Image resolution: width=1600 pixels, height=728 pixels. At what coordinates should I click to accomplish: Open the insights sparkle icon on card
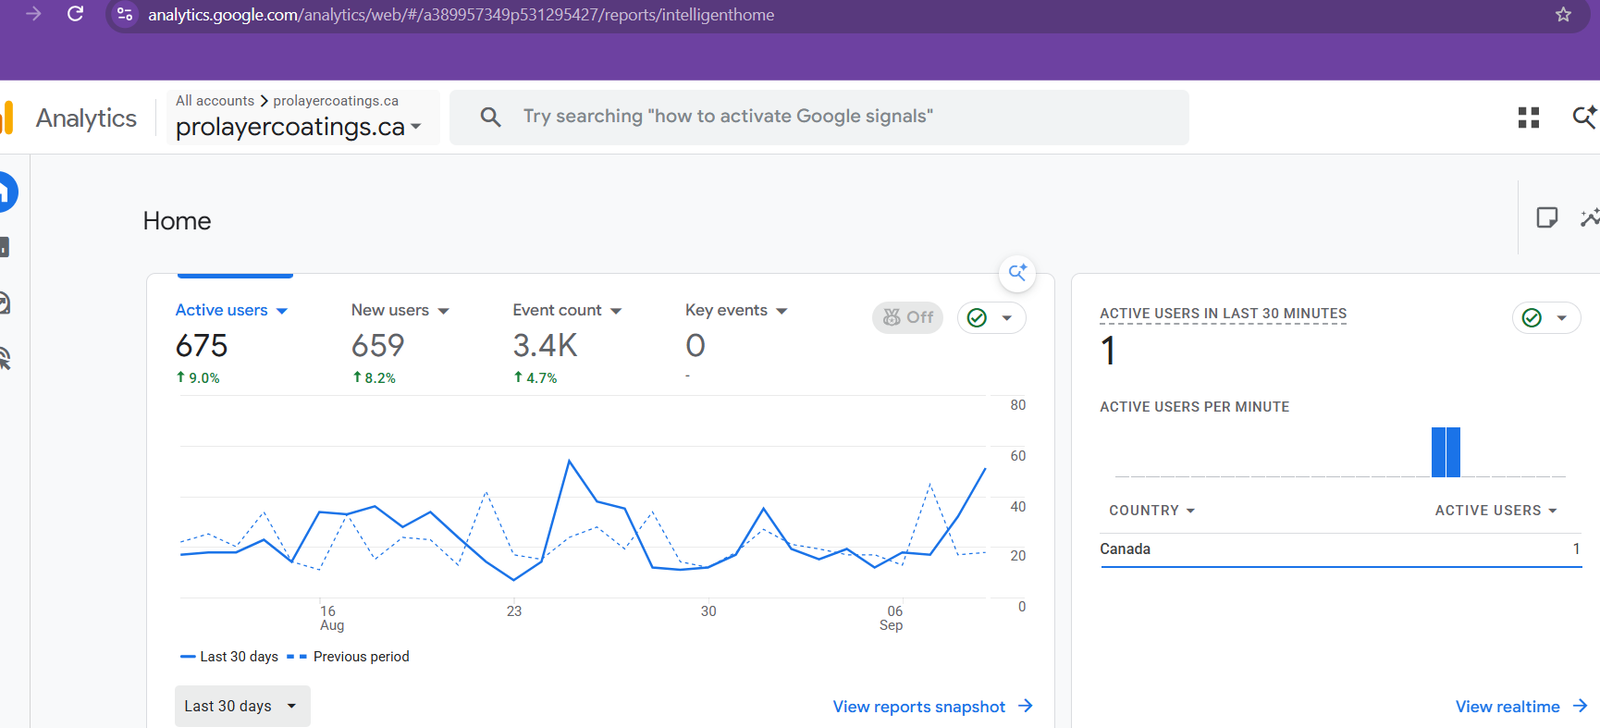point(1017,272)
